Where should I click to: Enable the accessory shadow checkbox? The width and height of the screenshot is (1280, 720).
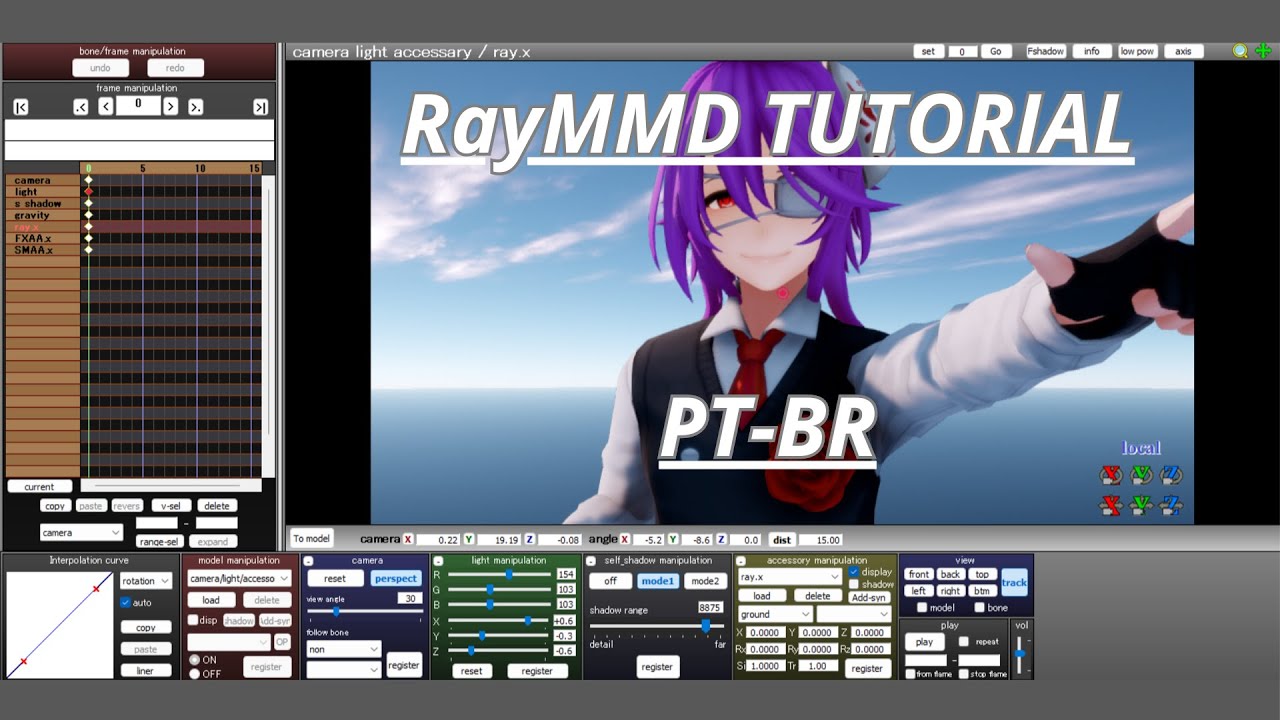click(x=853, y=584)
